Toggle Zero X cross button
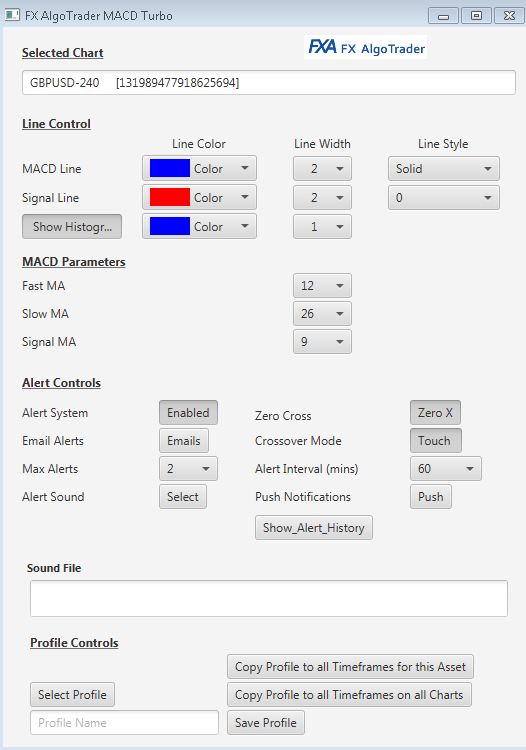Viewport: 526px width, 750px height. tap(435, 413)
